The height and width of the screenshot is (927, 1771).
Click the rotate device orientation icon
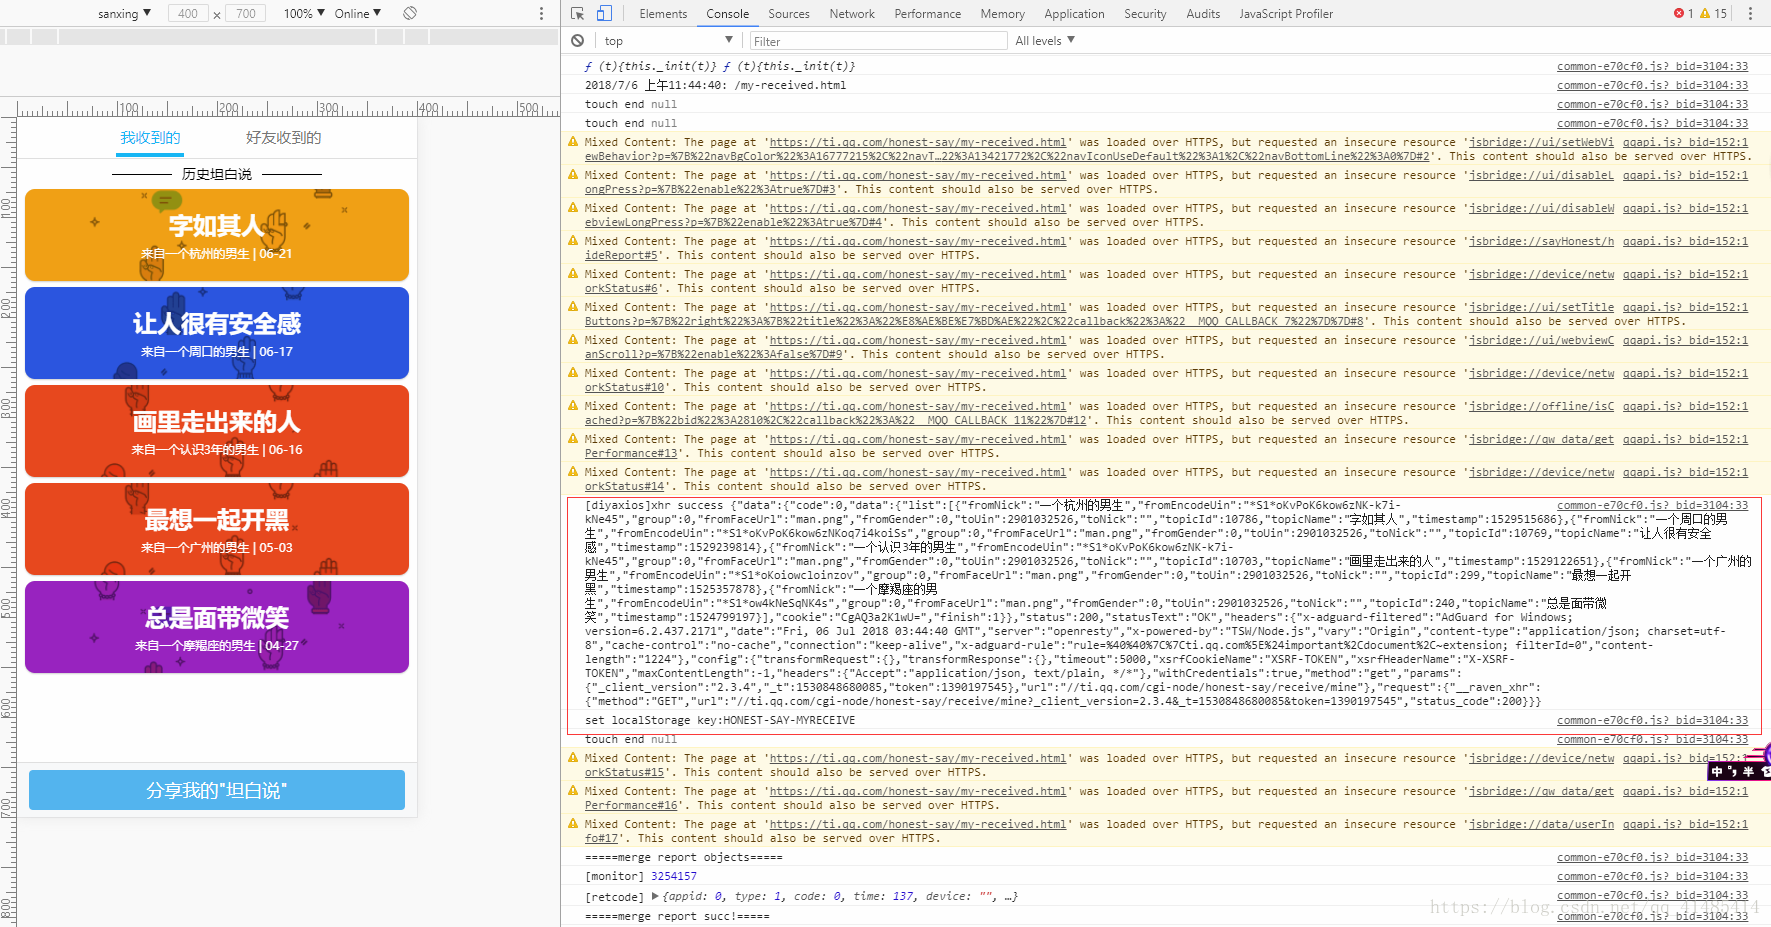tap(410, 13)
